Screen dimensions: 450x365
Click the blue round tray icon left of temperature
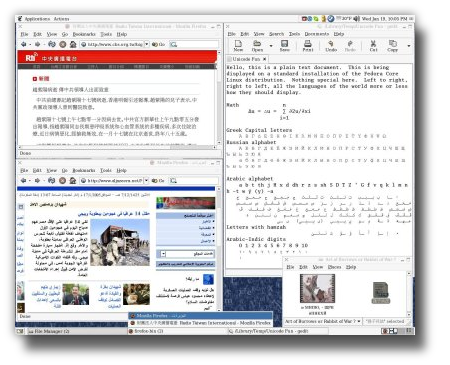click(330, 19)
